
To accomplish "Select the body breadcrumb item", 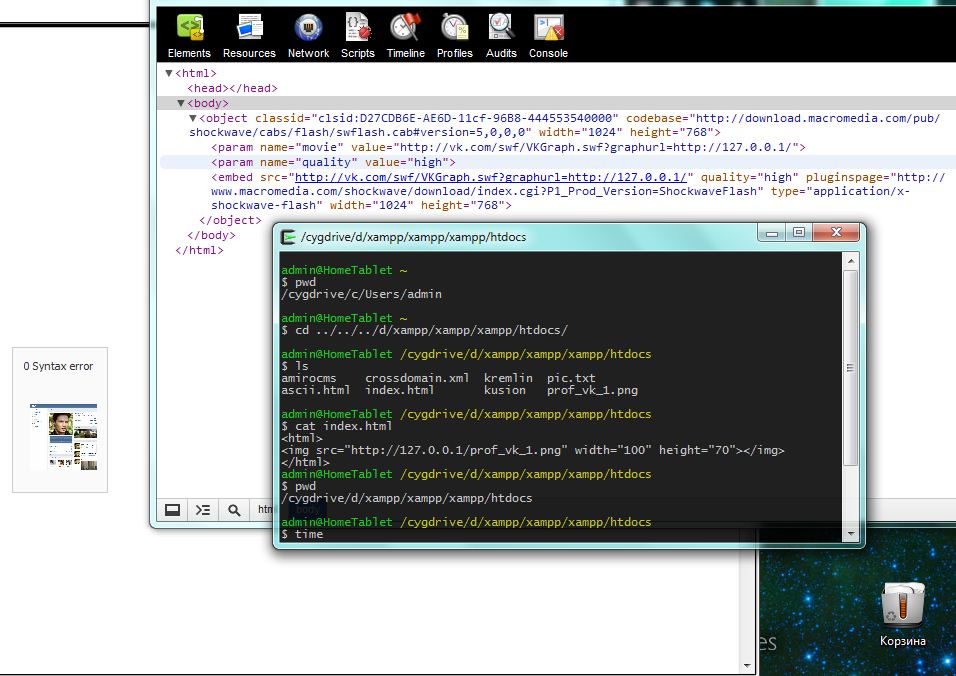I will click(x=307, y=509).
